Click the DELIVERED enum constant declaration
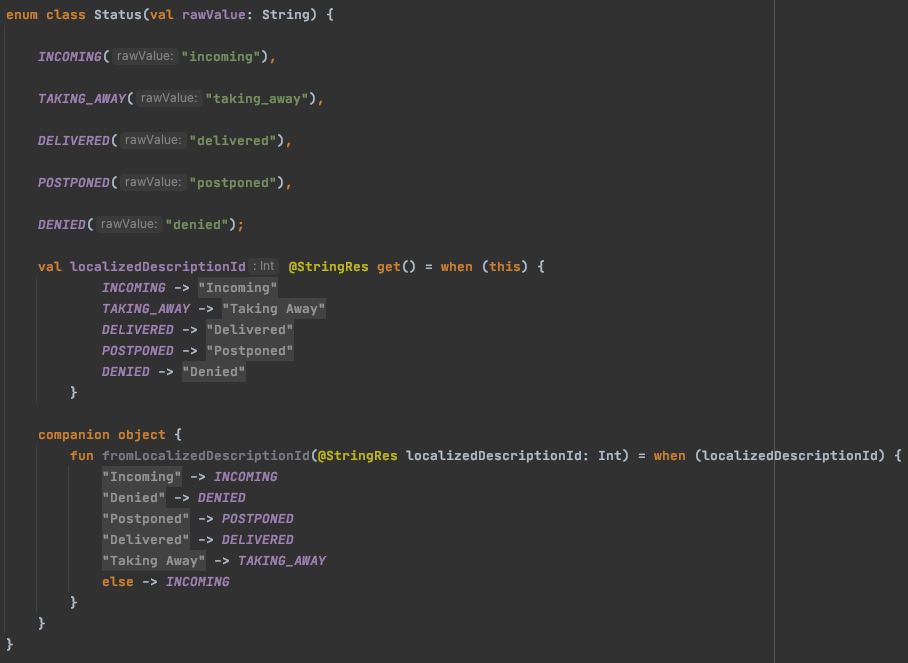The width and height of the screenshot is (908, 663). [x=74, y=141]
